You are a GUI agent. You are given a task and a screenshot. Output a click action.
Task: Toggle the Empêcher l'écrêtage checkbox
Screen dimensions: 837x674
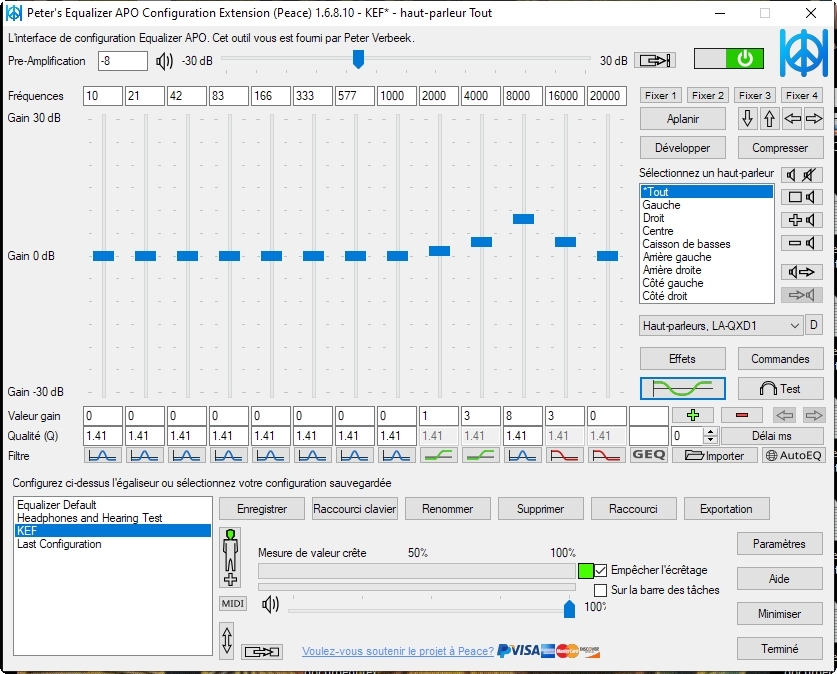(x=601, y=570)
